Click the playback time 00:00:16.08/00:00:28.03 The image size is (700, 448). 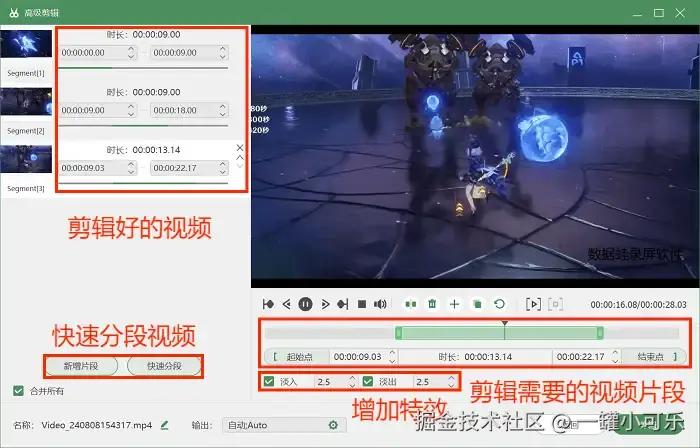click(x=638, y=304)
